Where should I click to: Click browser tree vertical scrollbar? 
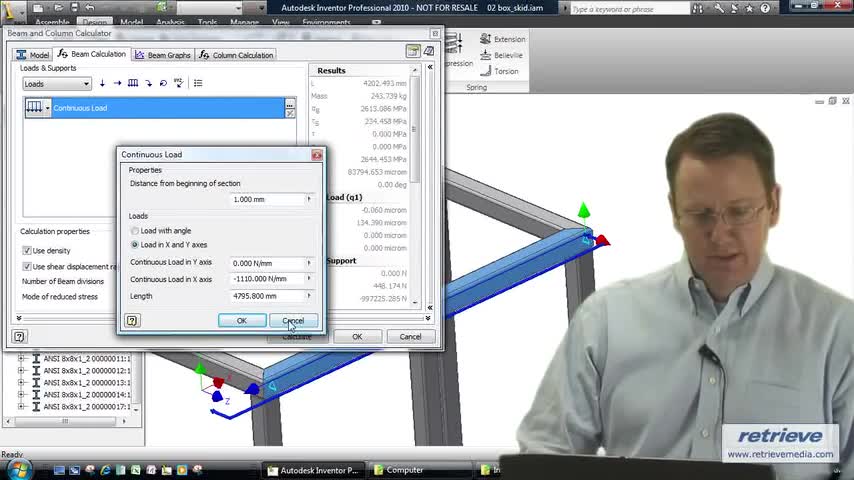point(136,381)
